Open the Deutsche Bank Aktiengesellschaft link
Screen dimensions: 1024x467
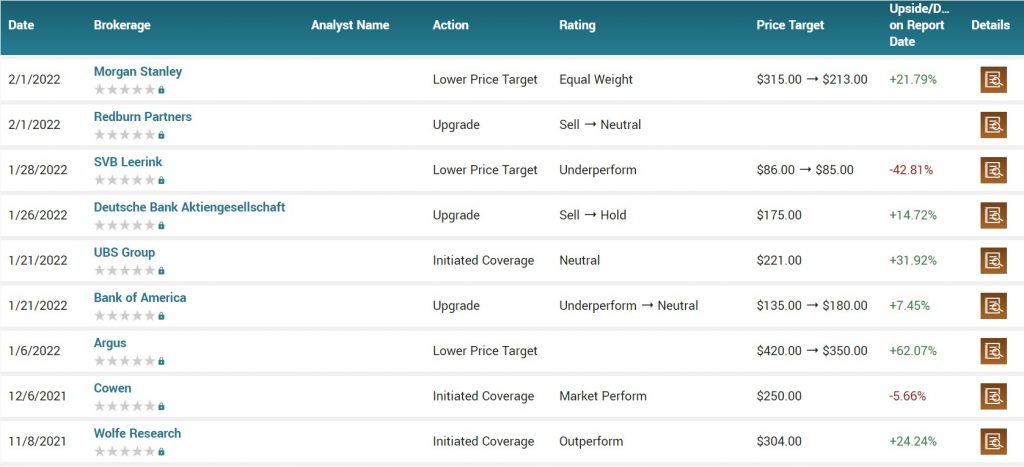[189, 207]
